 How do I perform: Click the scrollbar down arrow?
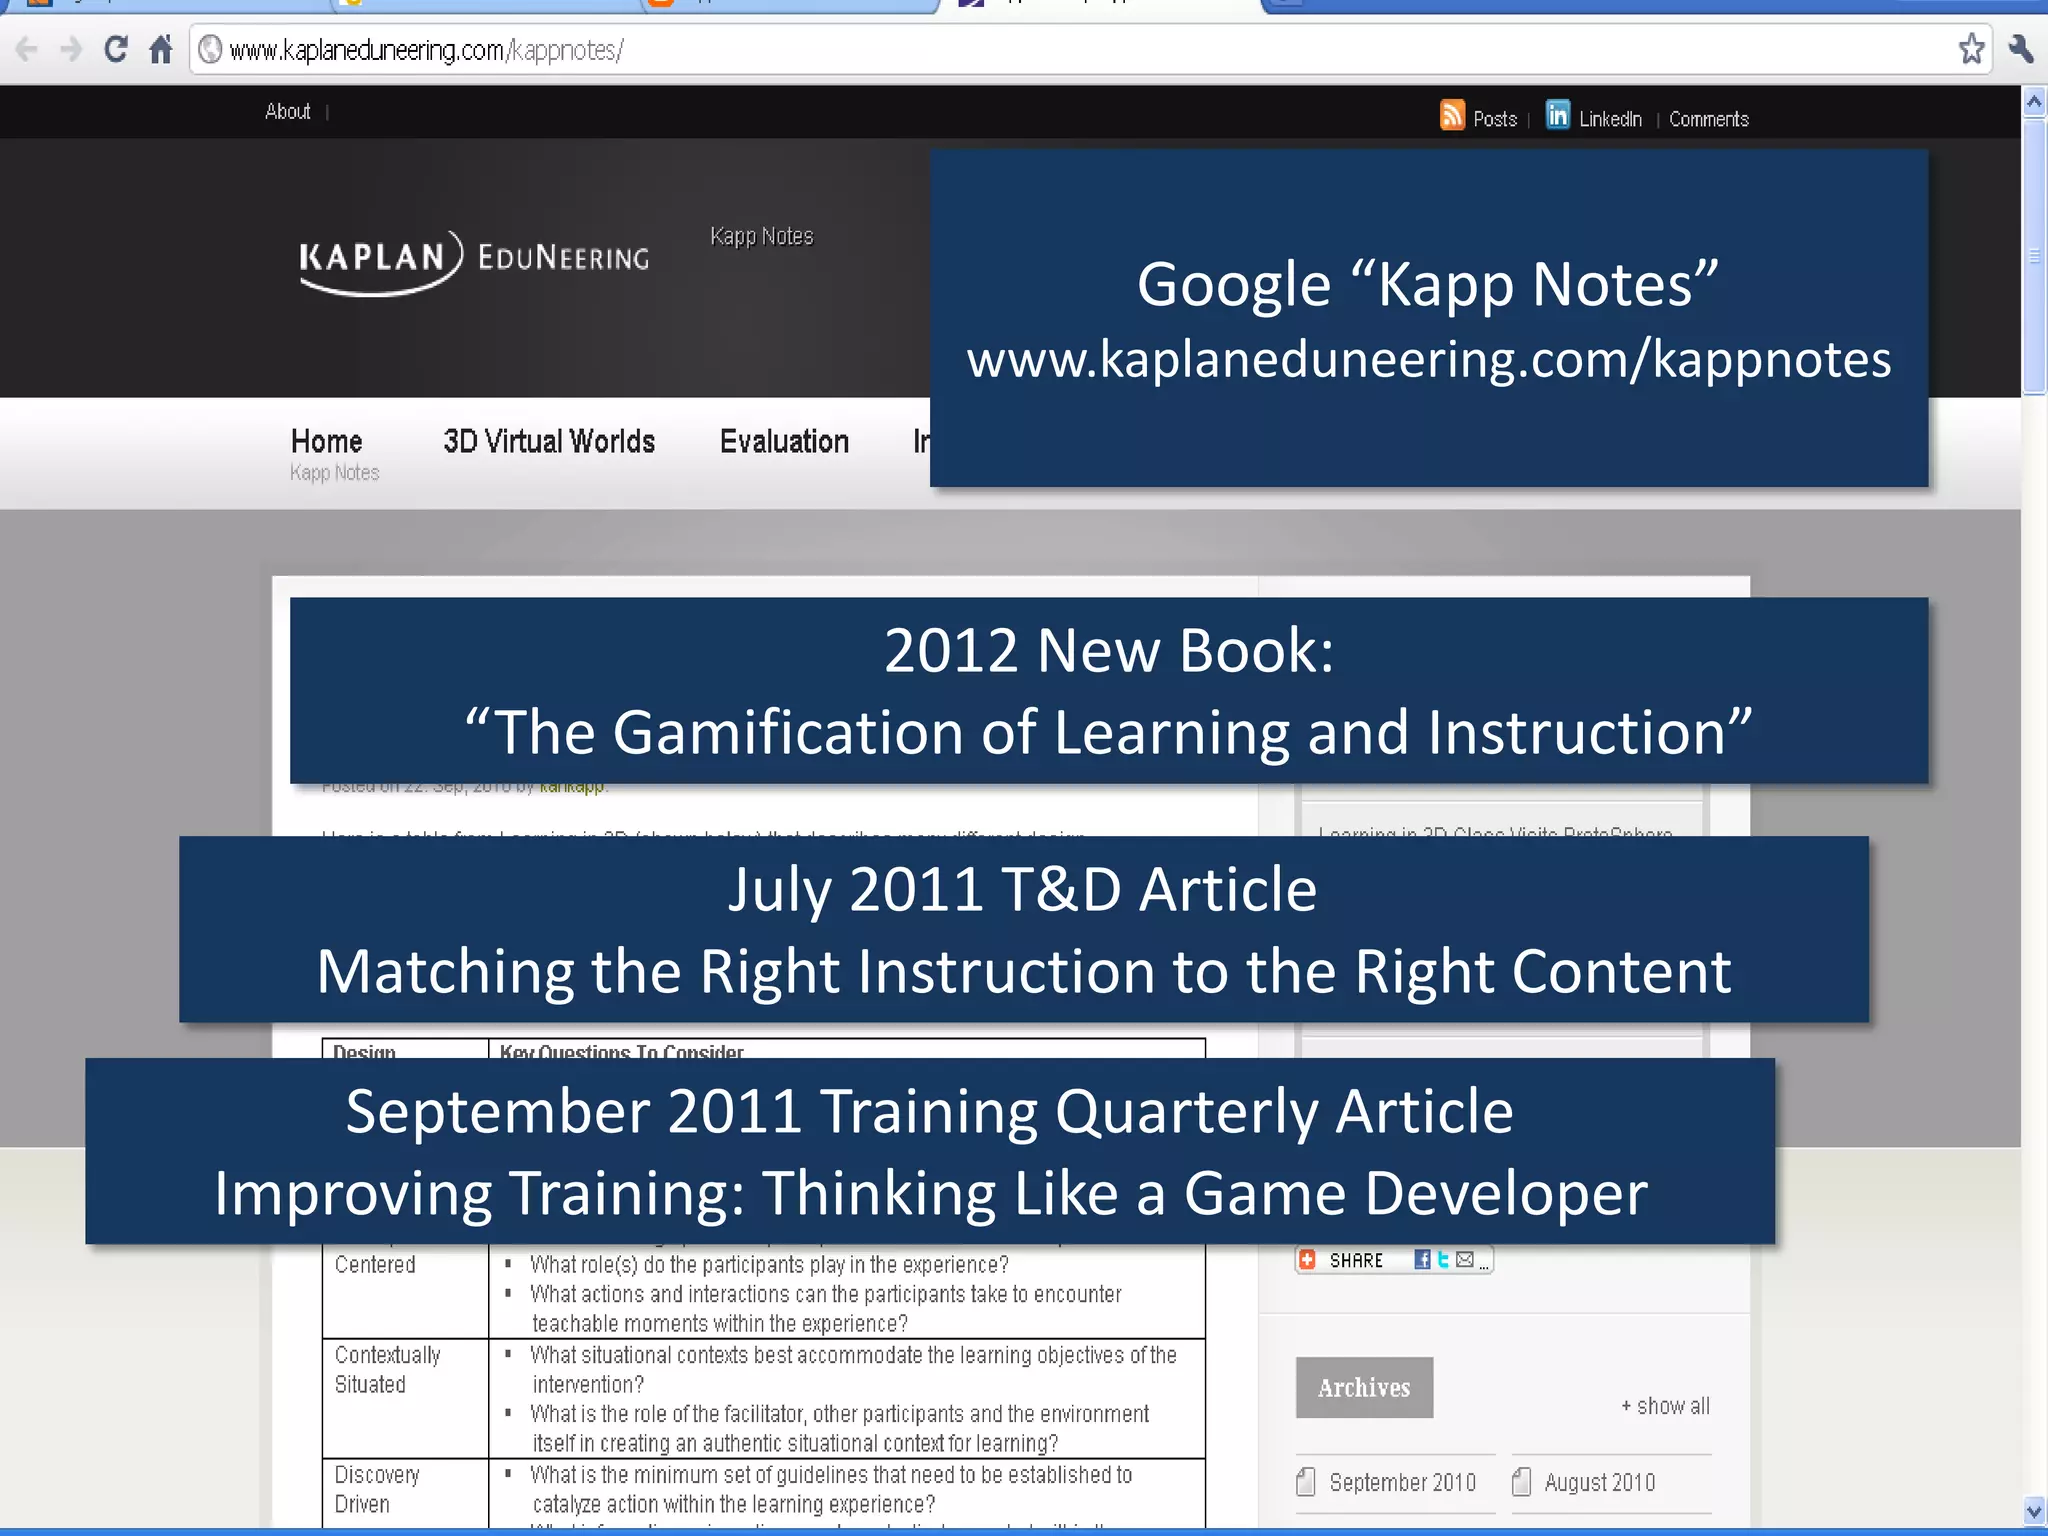click(2034, 1510)
